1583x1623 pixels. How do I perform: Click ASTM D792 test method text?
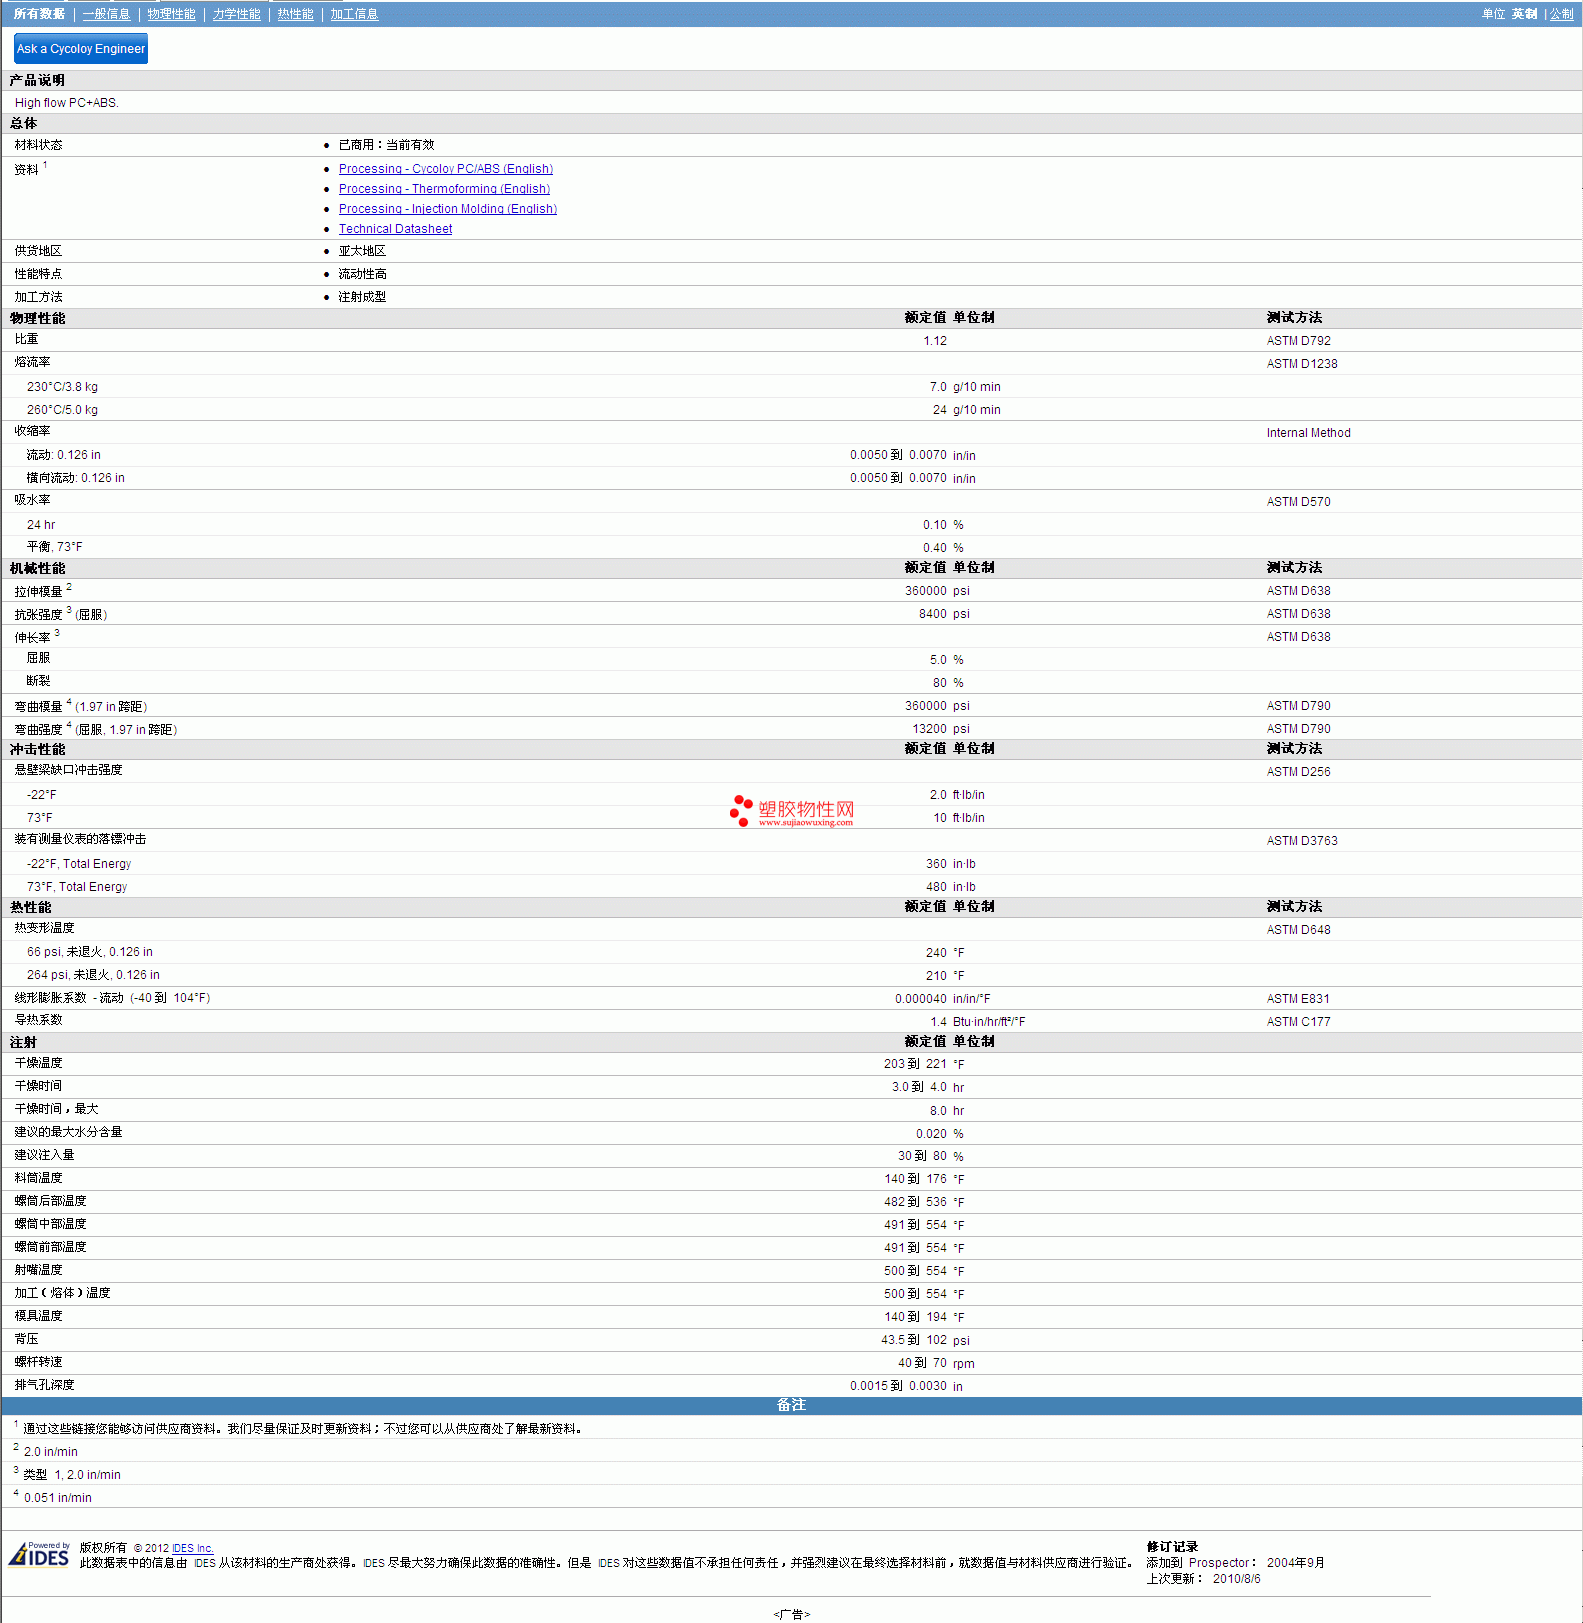[x=1298, y=341]
